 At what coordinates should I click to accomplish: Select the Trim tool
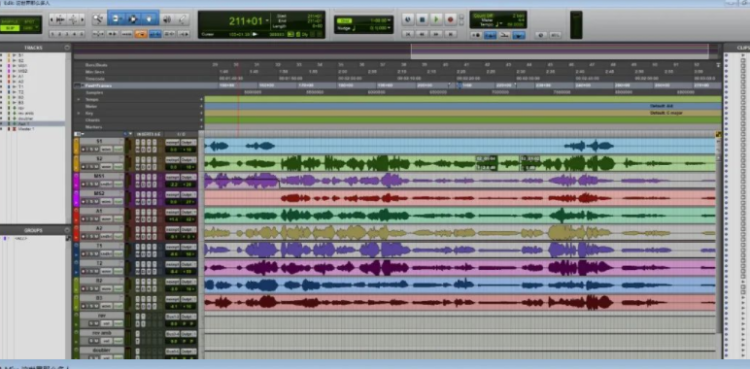pos(115,19)
